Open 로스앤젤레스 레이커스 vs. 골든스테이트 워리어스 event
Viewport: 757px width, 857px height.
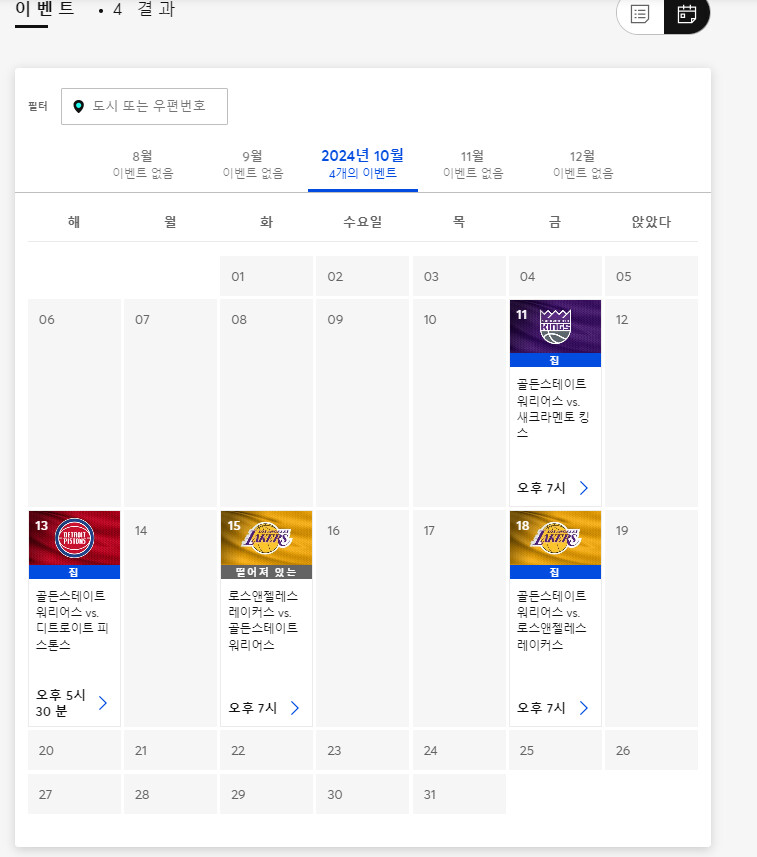pyautogui.click(x=263, y=620)
